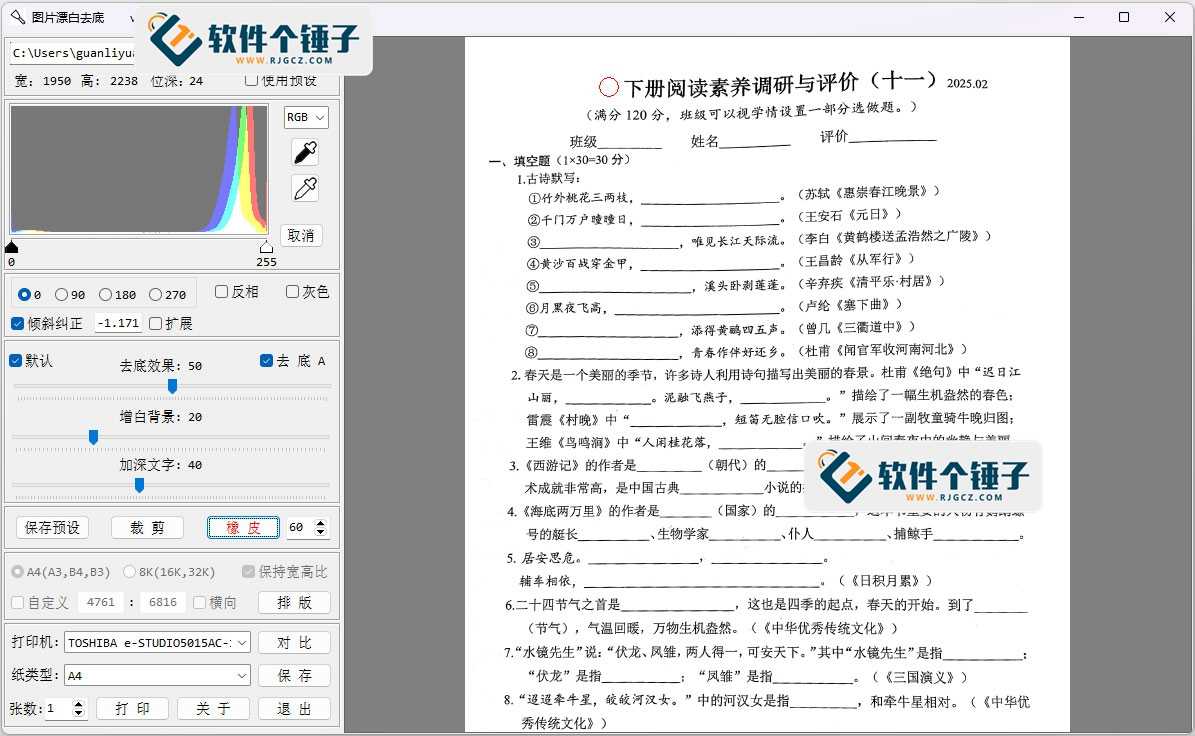Screen dimensions: 1195x736
Task: Click the 保存 save button
Action: tap(294, 675)
